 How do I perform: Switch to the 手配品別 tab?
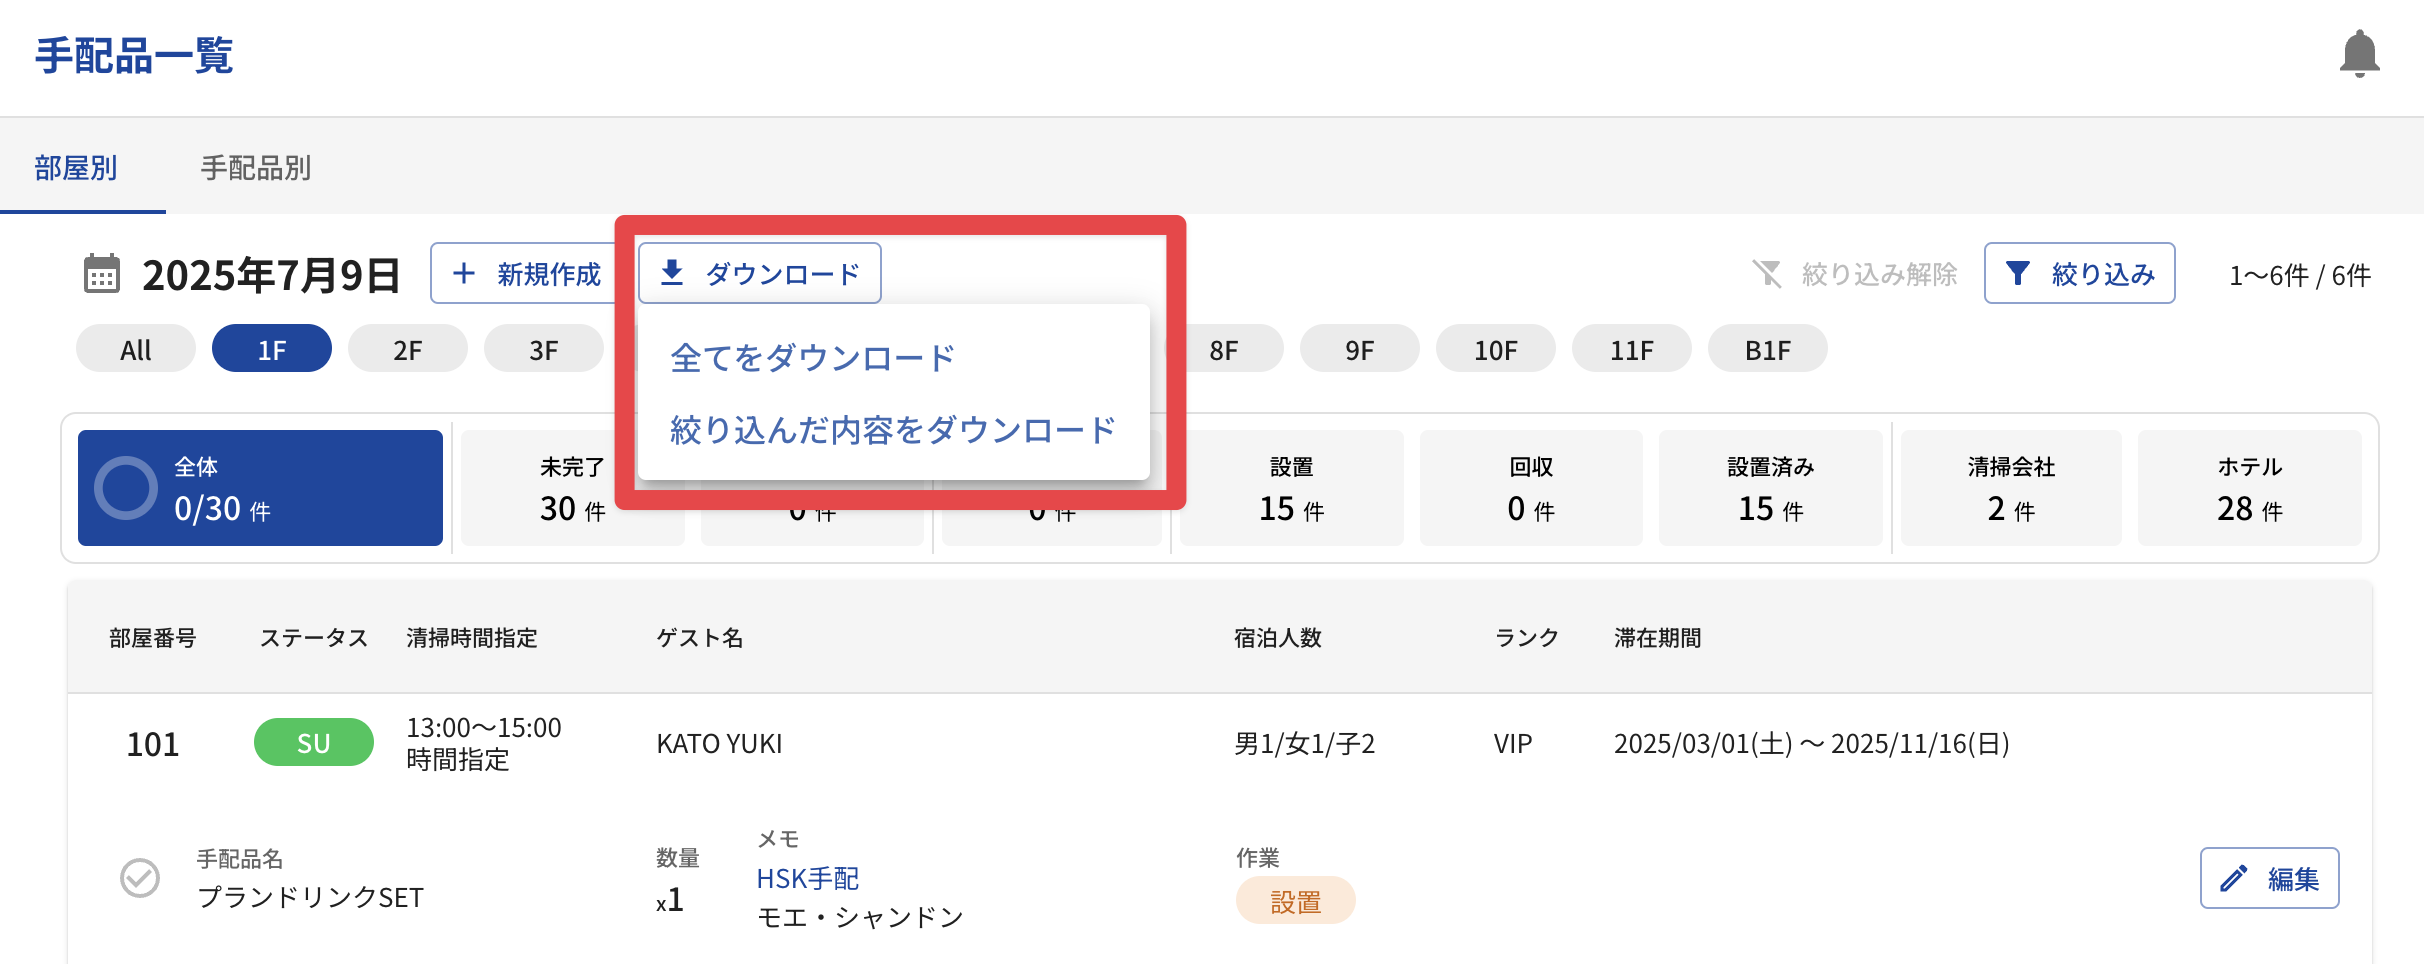coord(256,167)
